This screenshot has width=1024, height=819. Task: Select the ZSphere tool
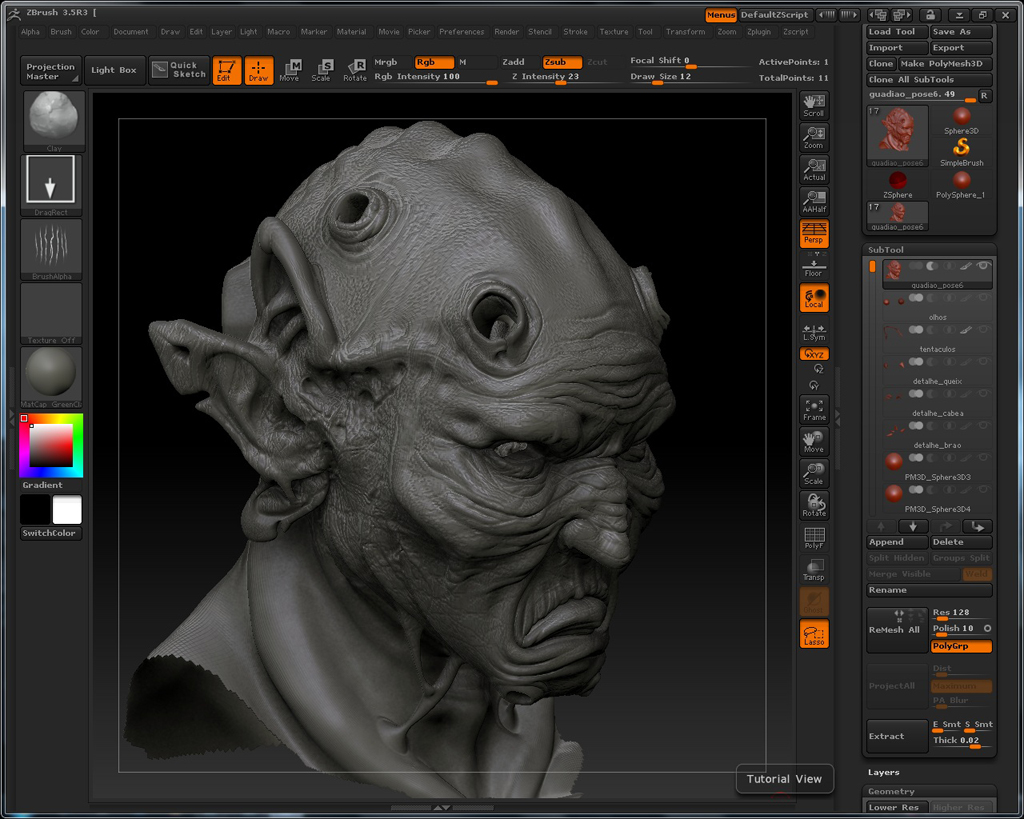[x=898, y=185]
